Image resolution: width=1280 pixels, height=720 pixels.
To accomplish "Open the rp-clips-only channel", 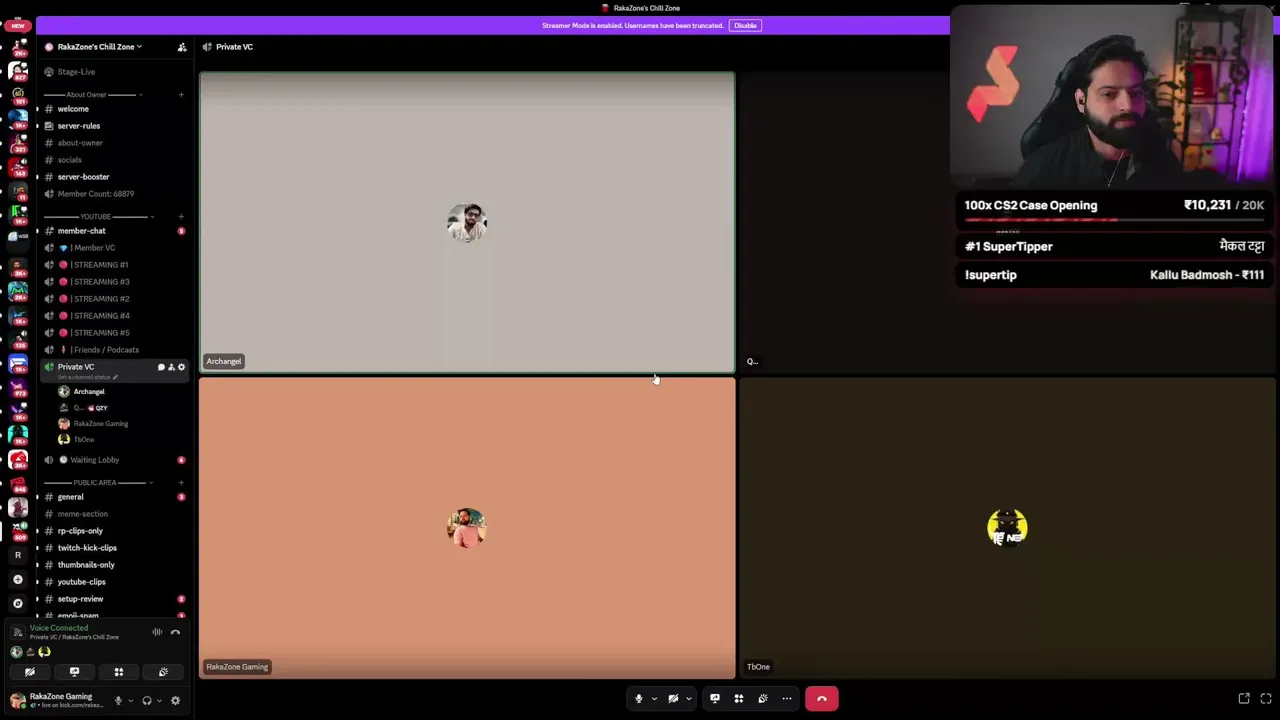I will [x=80, y=531].
